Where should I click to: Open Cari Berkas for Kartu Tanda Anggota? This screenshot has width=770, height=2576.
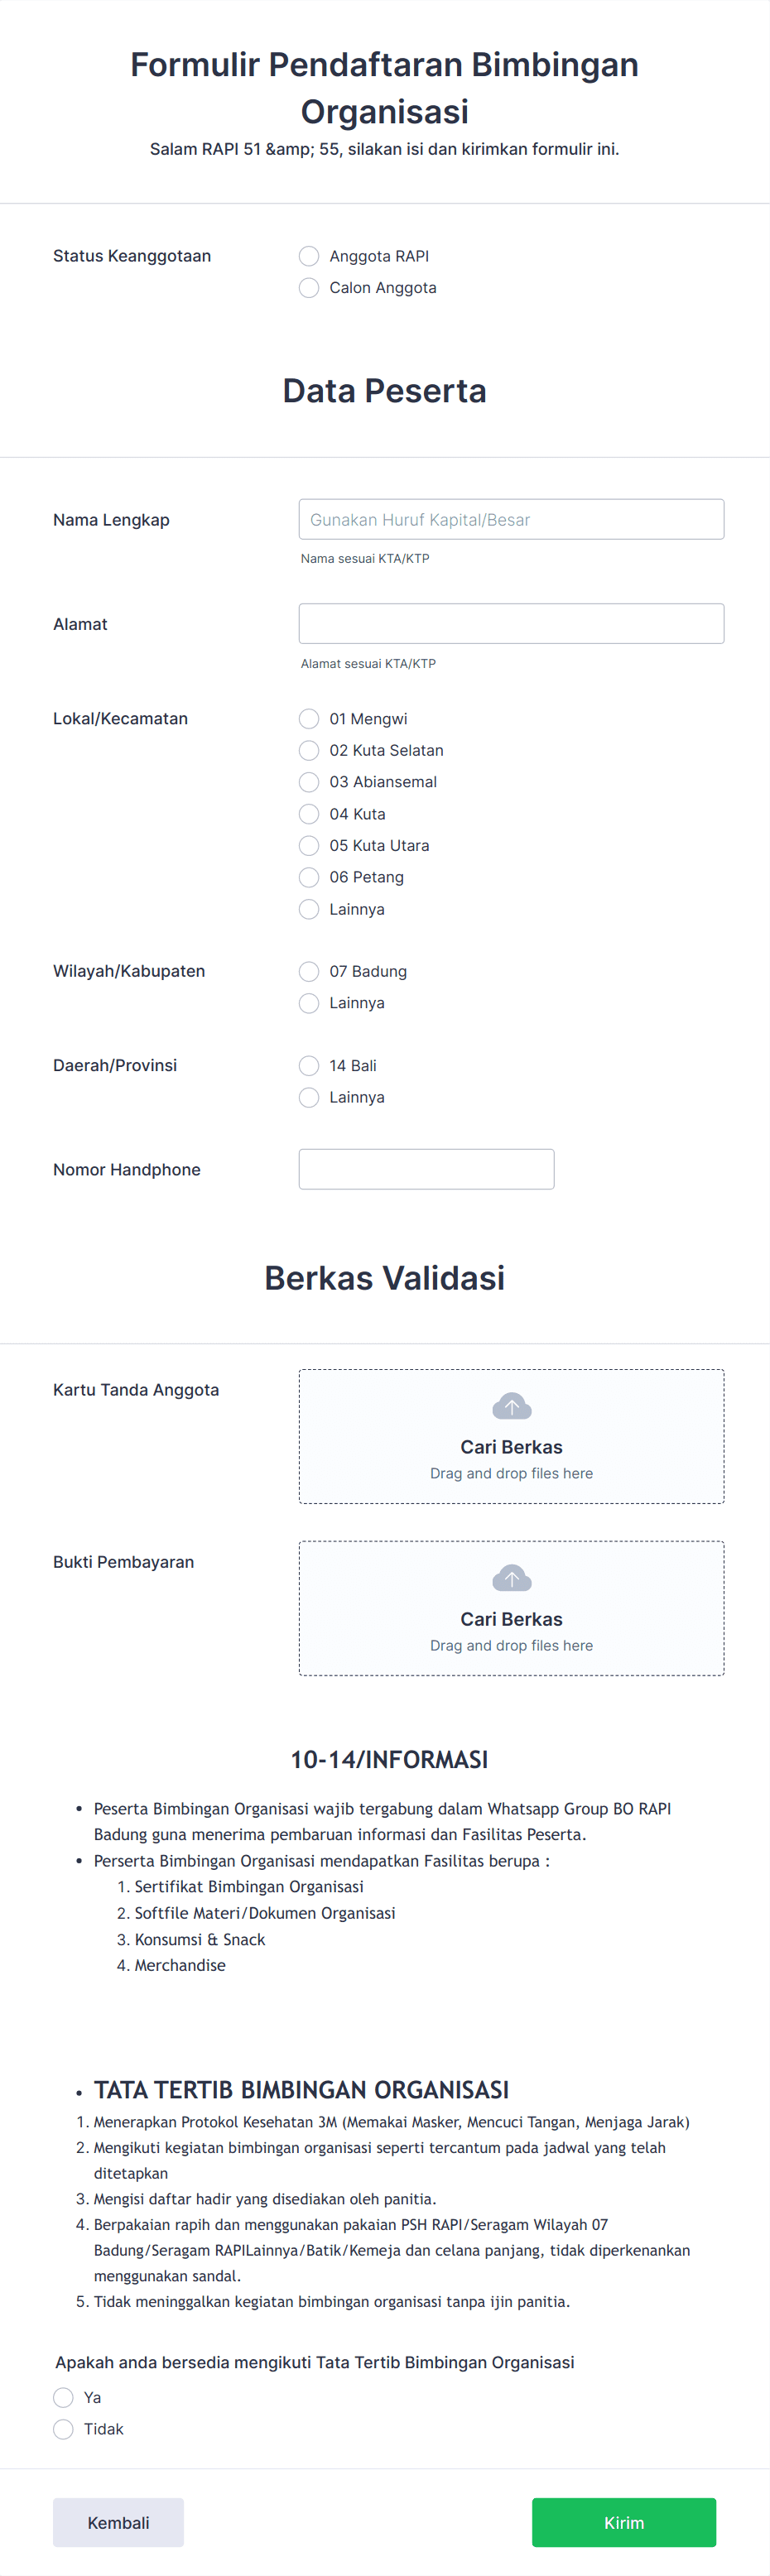tap(511, 1446)
